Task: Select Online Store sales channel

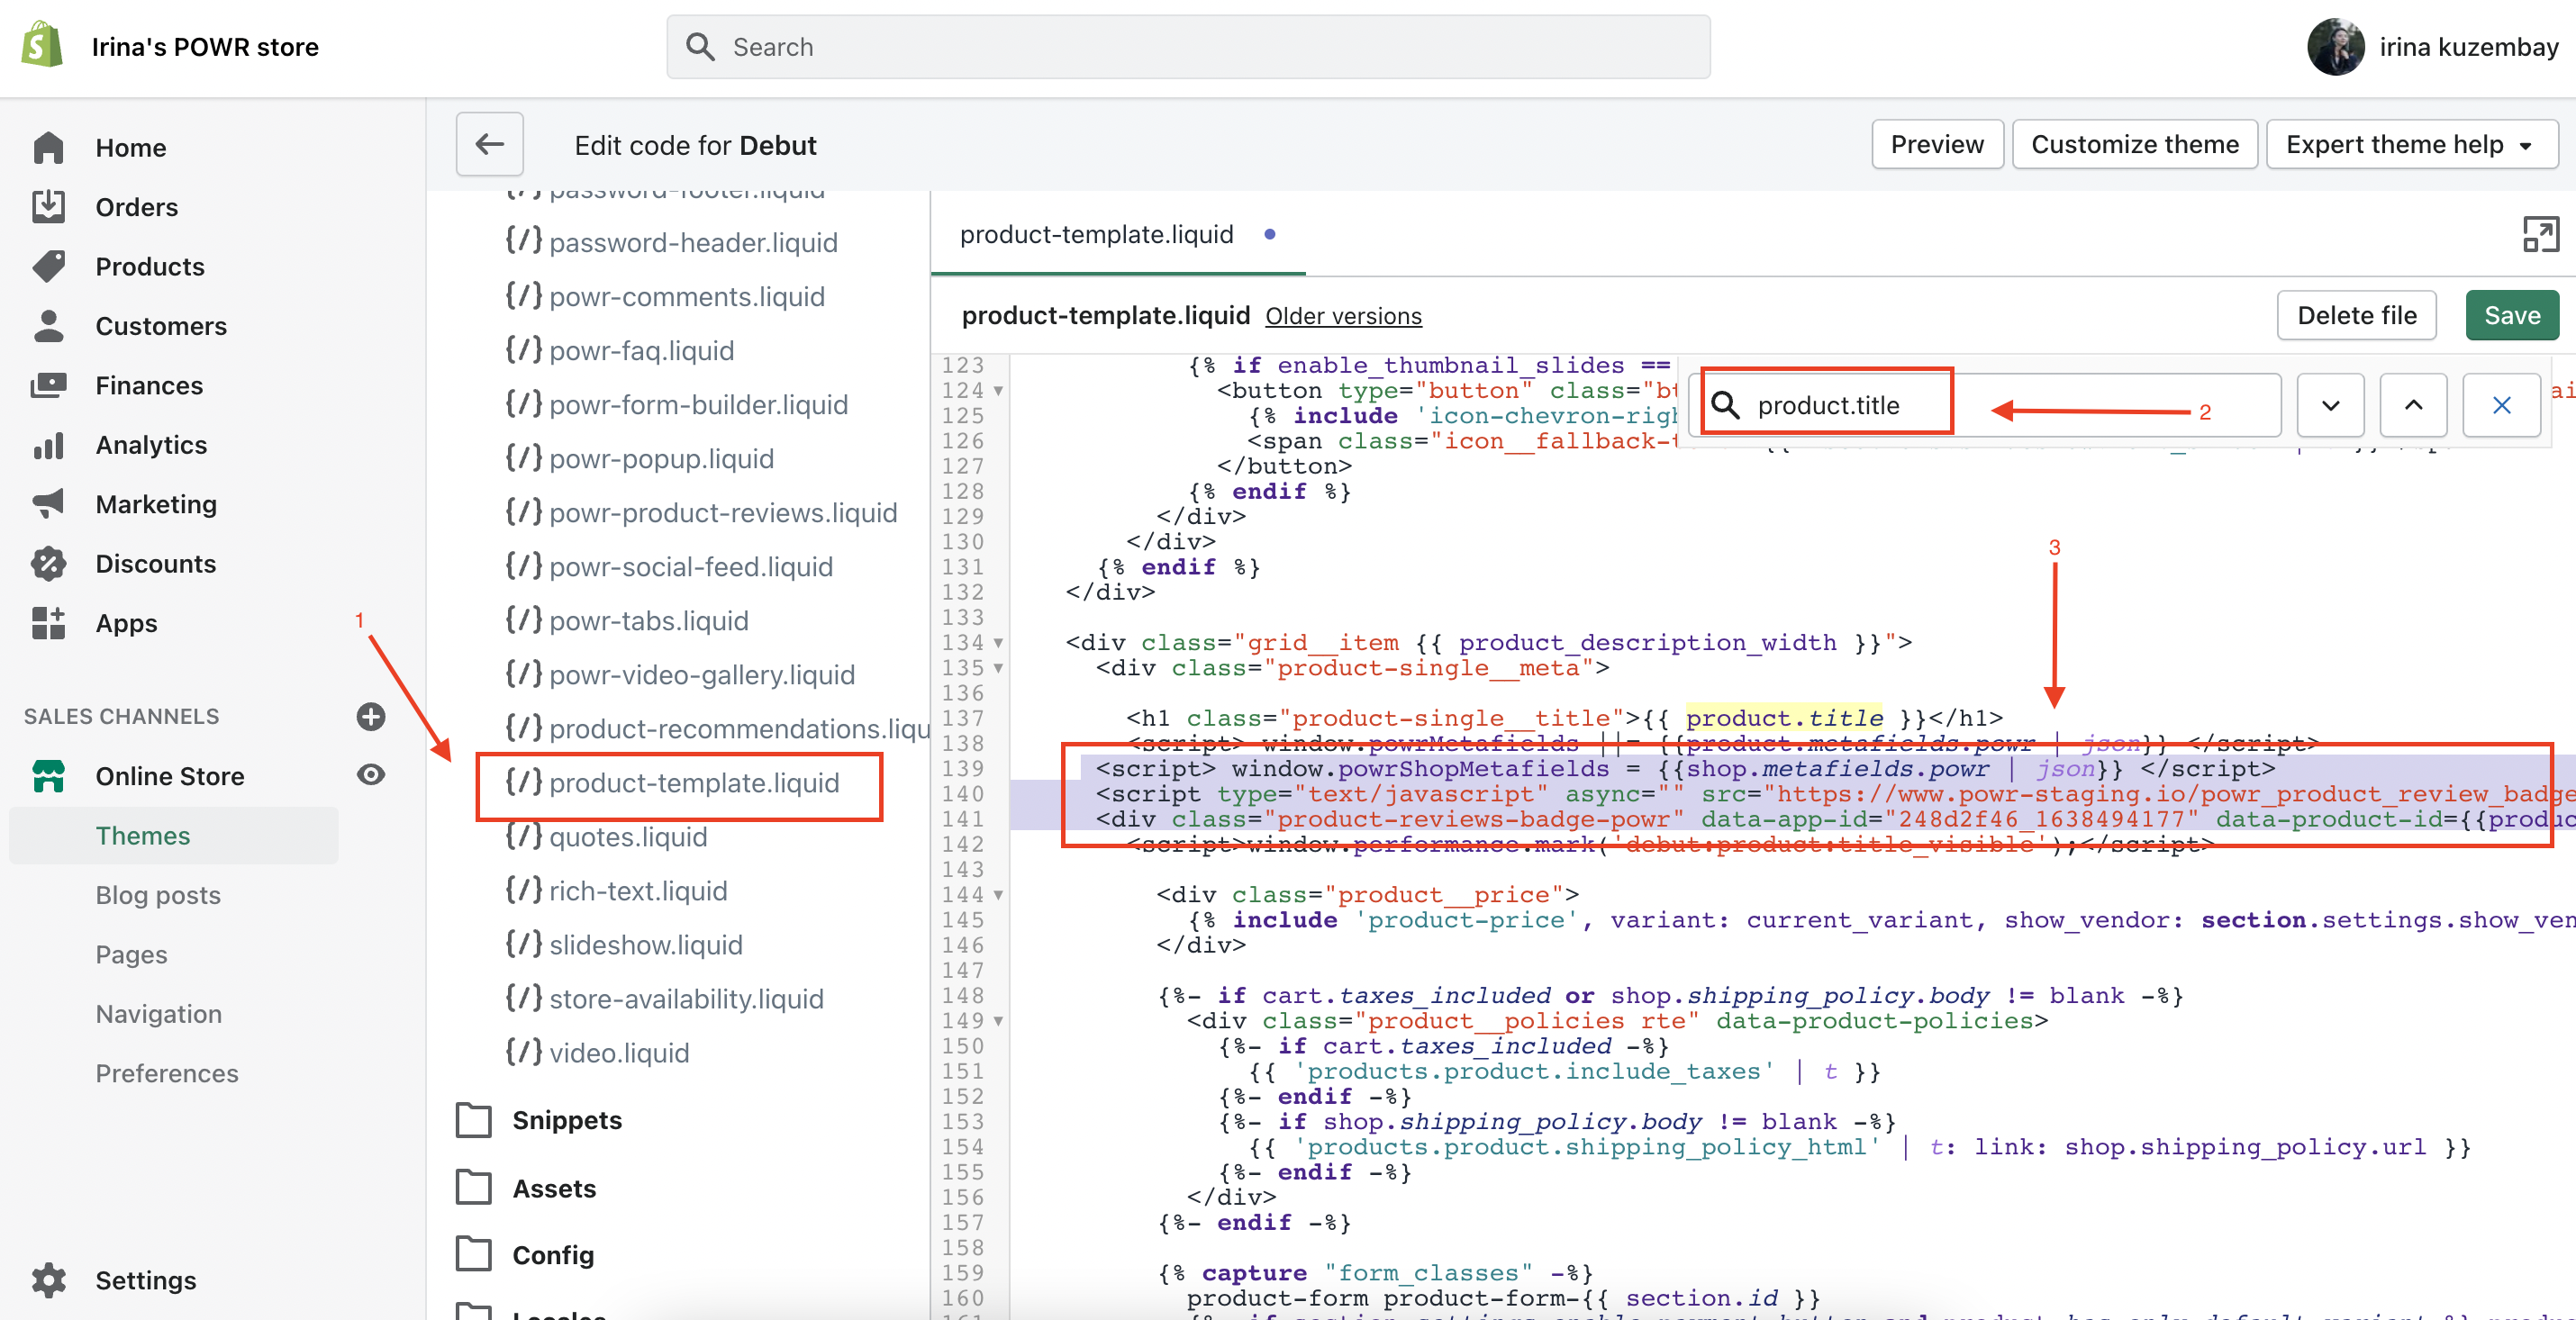Action: pos(169,776)
